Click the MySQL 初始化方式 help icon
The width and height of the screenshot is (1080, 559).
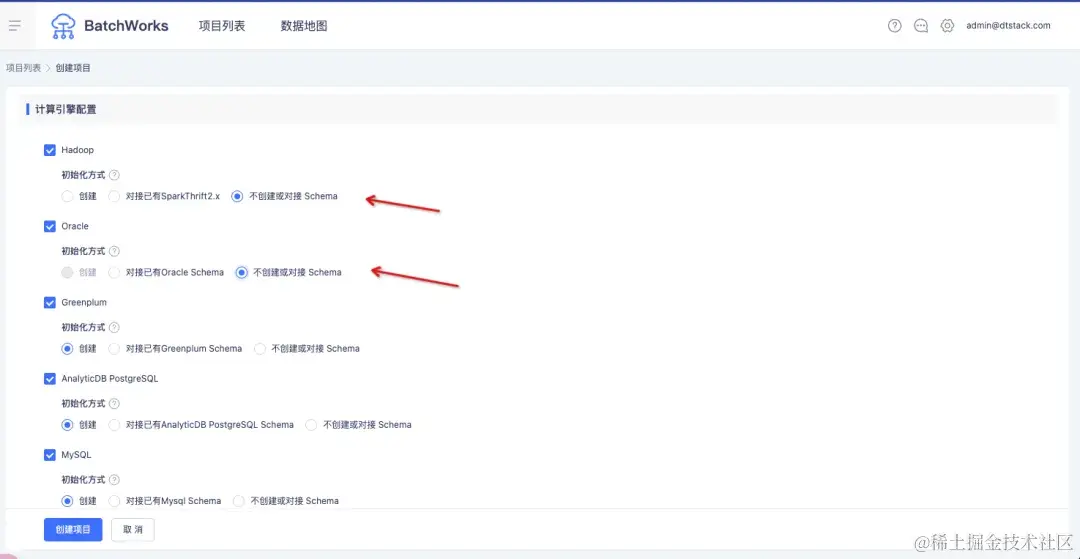pyautogui.click(x=114, y=480)
